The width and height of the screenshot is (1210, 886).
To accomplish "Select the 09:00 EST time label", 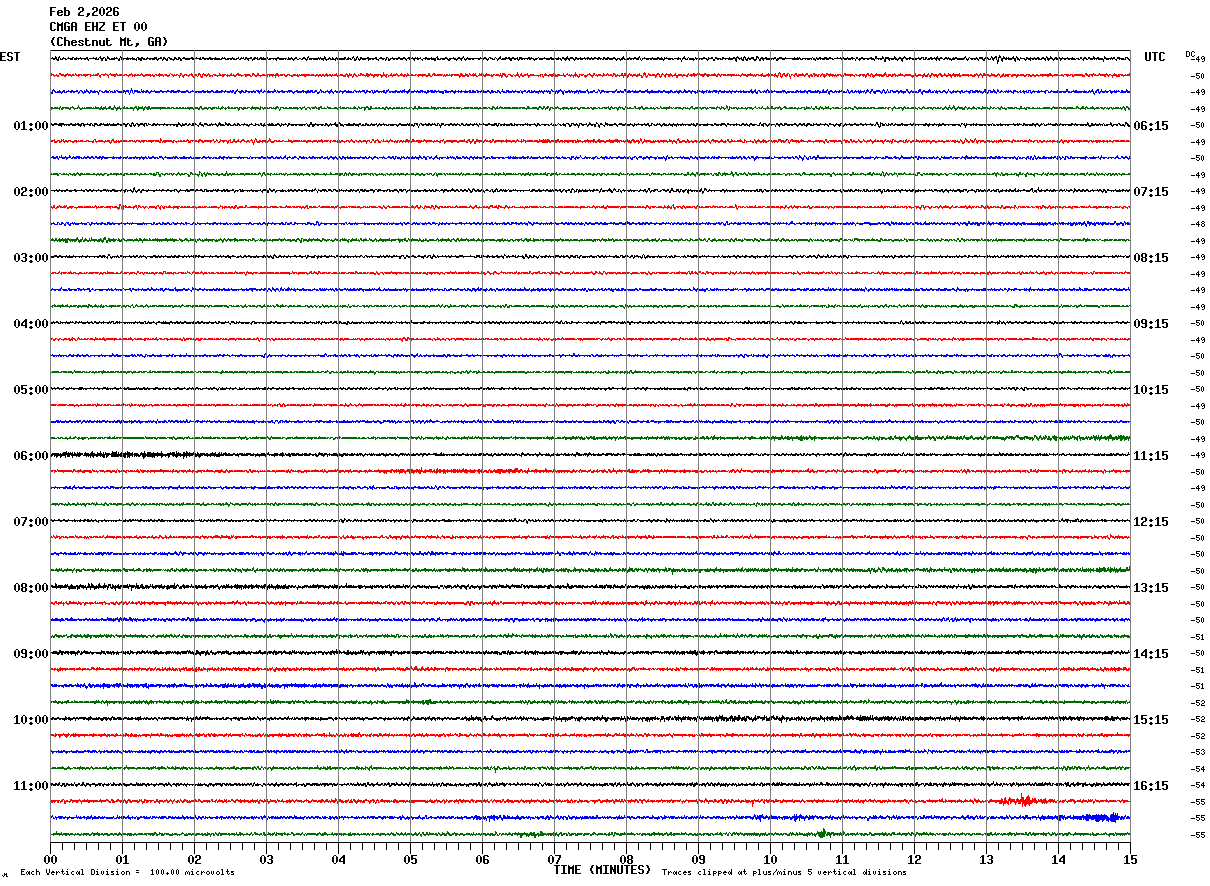I will [31, 654].
